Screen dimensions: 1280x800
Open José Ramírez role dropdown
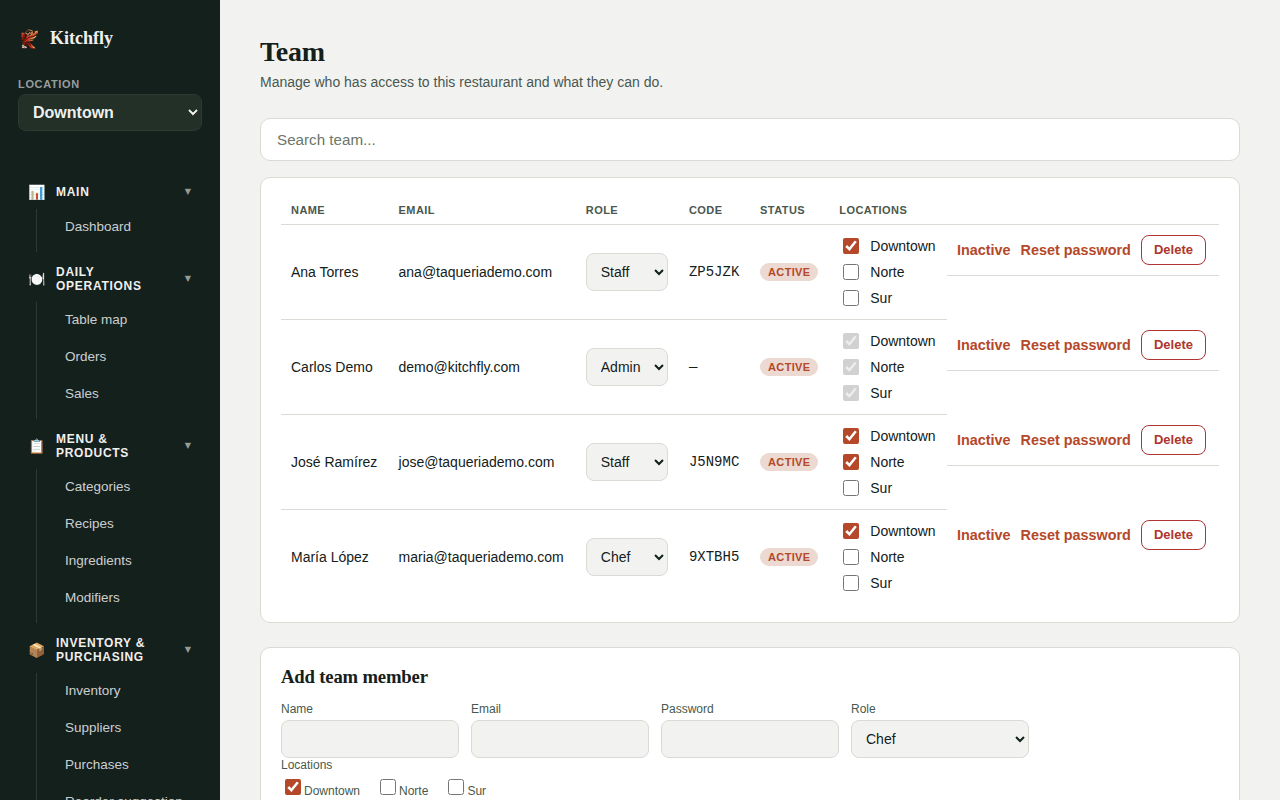pyautogui.click(x=627, y=462)
